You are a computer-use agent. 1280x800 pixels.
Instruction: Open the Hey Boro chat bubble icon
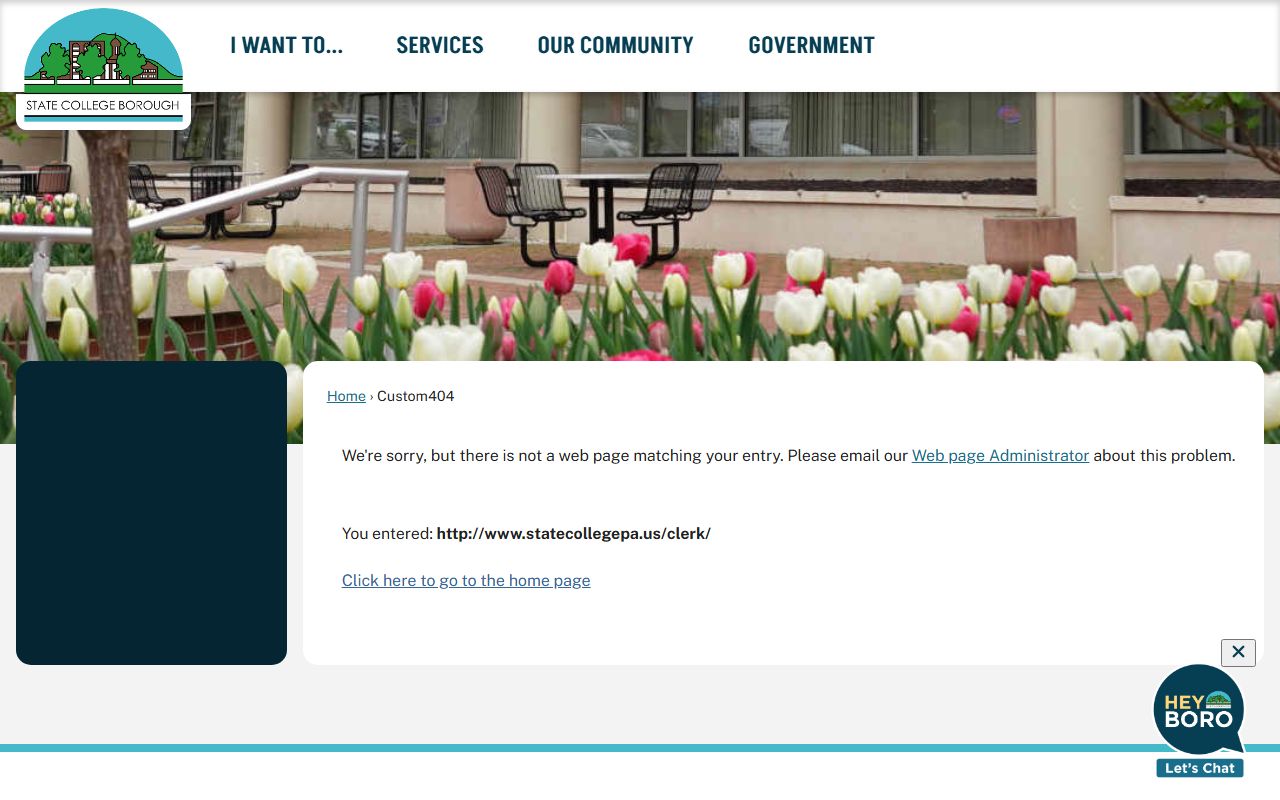pyautogui.click(x=1199, y=710)
